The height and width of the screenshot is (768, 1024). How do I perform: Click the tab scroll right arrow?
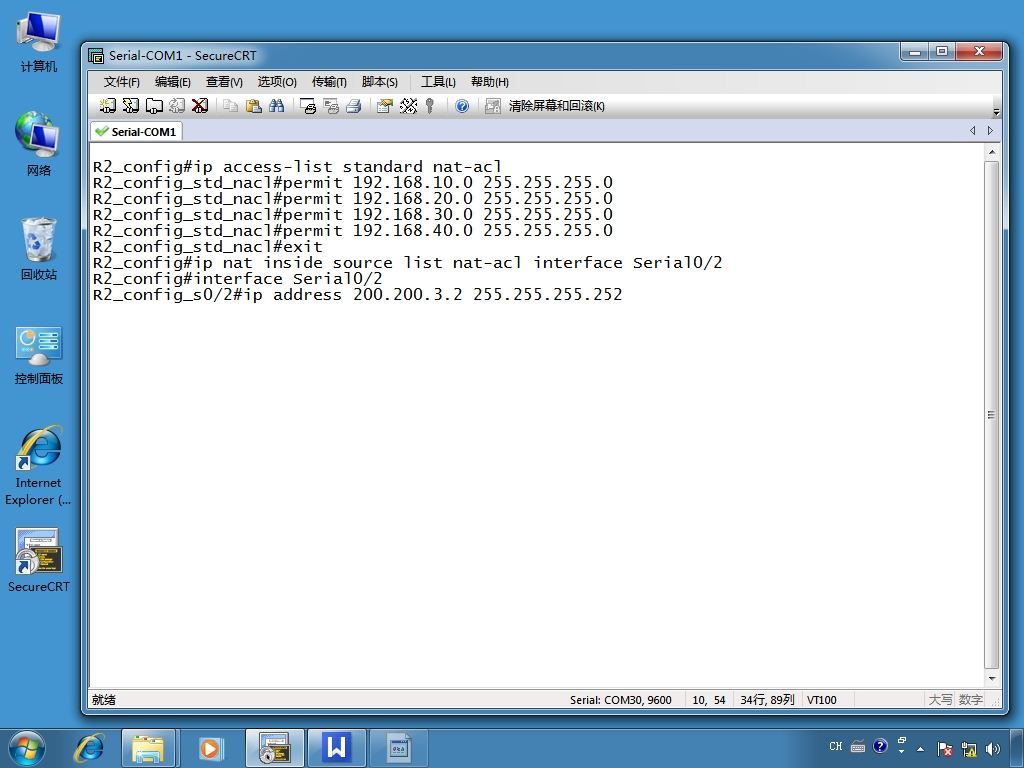pyautogui.click(x=990, y=131)
